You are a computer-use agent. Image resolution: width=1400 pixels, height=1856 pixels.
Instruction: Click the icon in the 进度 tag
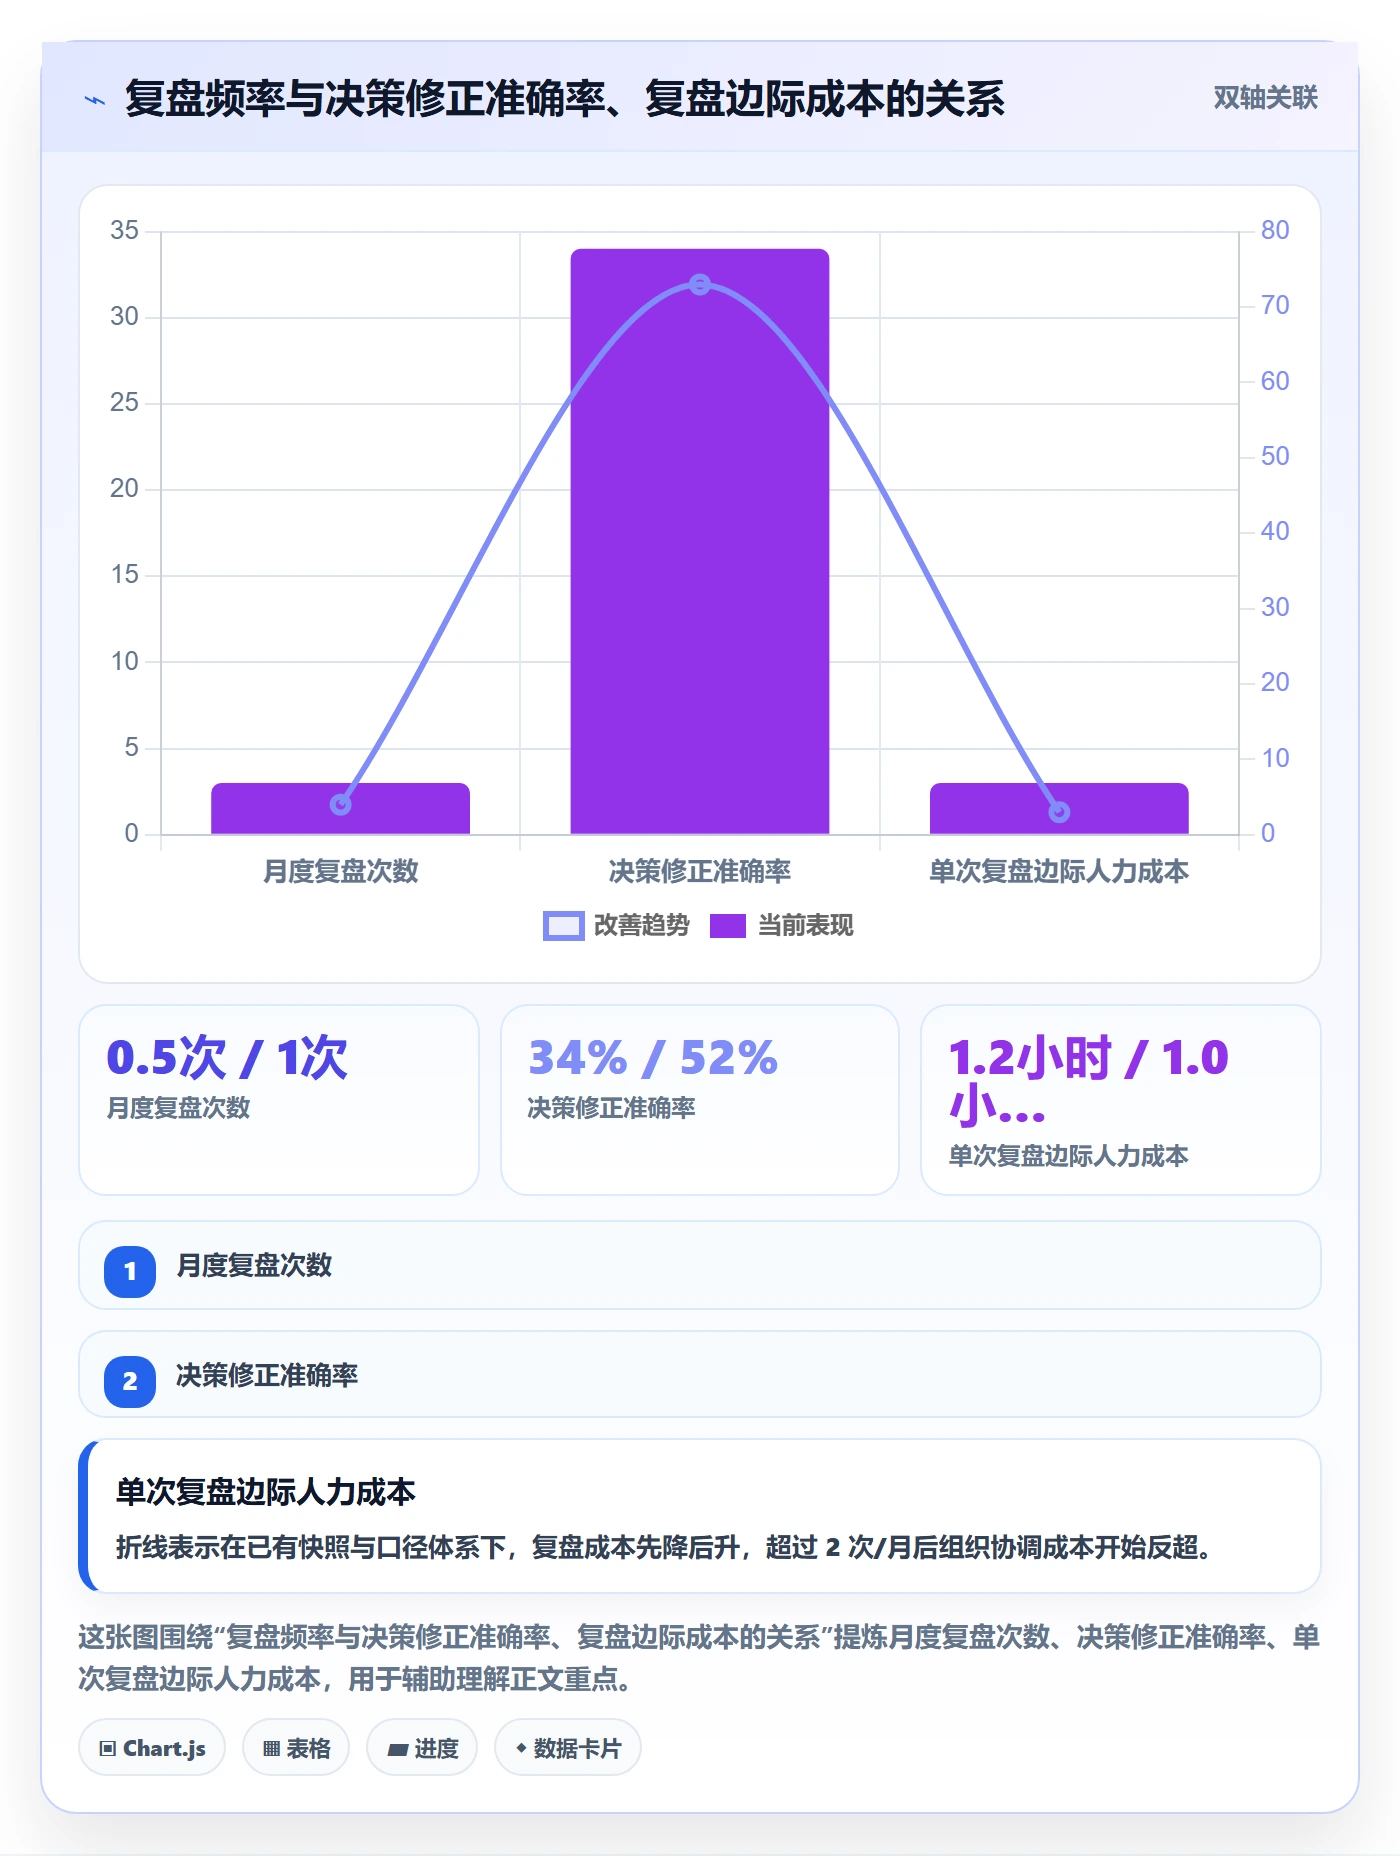click(398, 1749)
